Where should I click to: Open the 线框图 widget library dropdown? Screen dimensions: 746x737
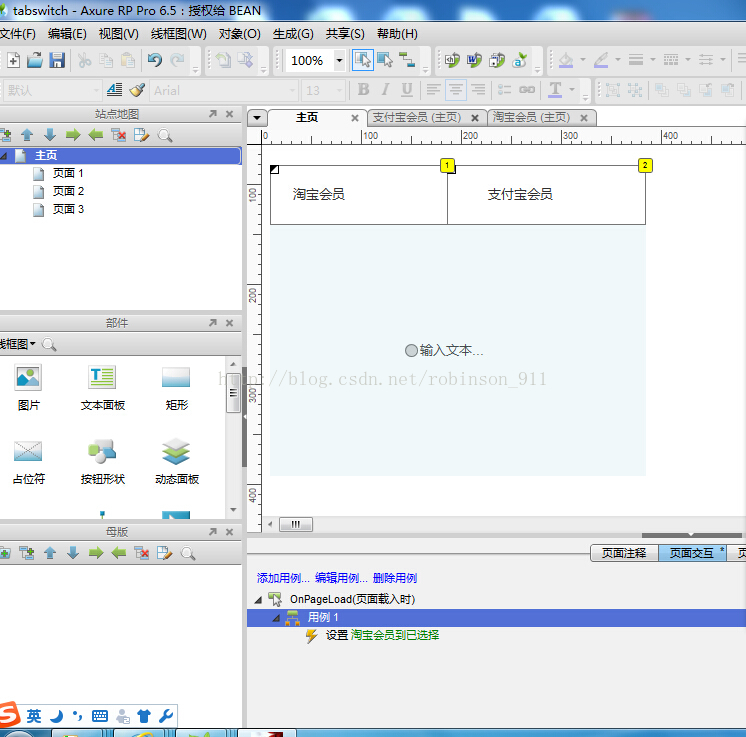[x=17, y=344]
